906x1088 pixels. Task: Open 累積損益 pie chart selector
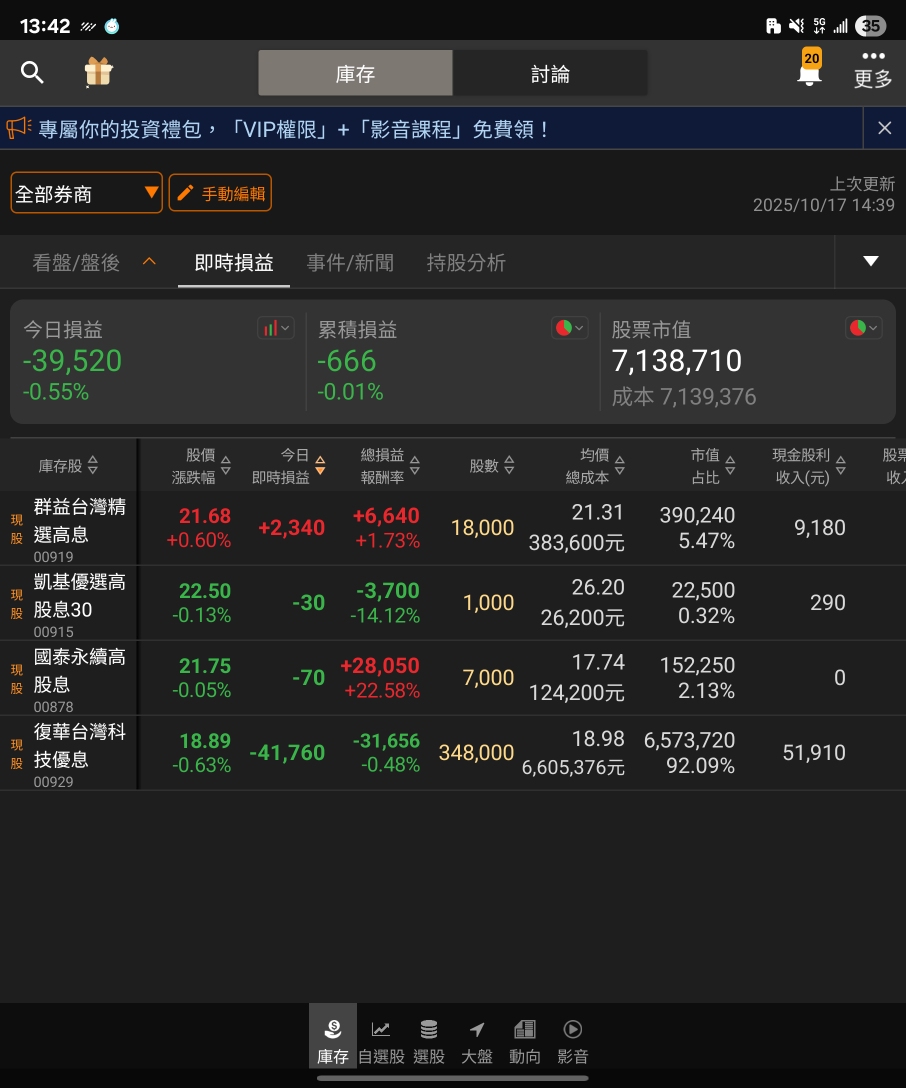tap(570, 328)
